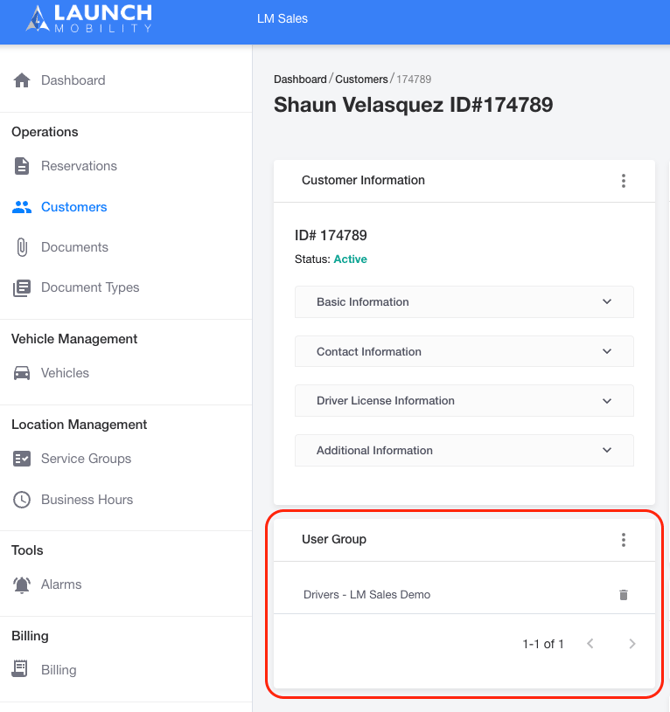Click the Vehicles car icon
The height and width of the screenshot is (712, 670).
pos(21,373)
